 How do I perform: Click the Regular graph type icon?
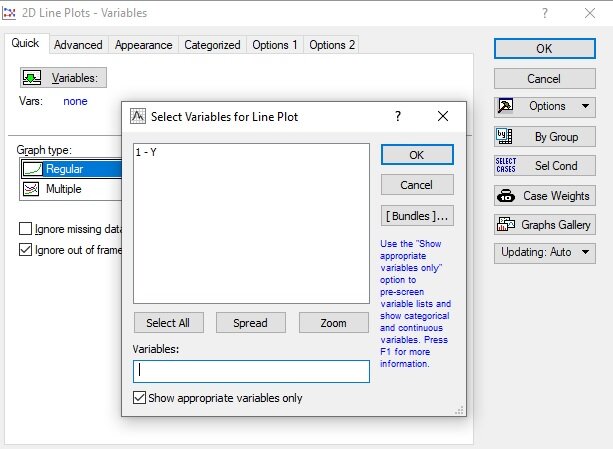(32, 169)
